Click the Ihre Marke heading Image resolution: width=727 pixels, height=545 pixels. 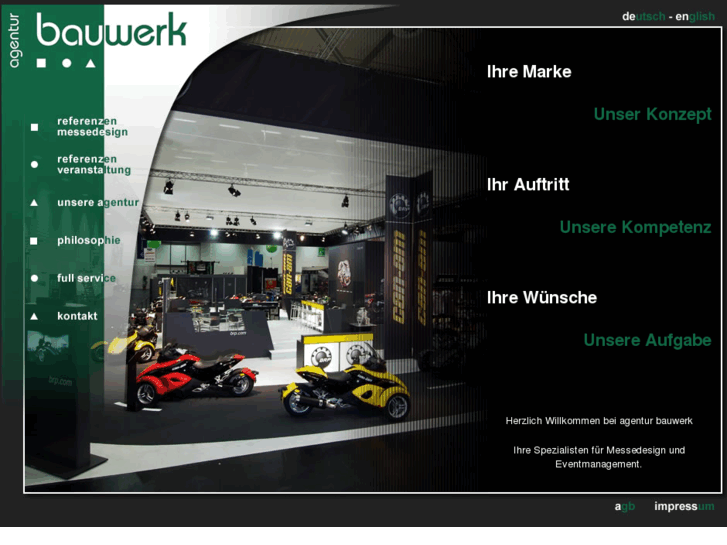pyautogui.click(x=529, y=72)
